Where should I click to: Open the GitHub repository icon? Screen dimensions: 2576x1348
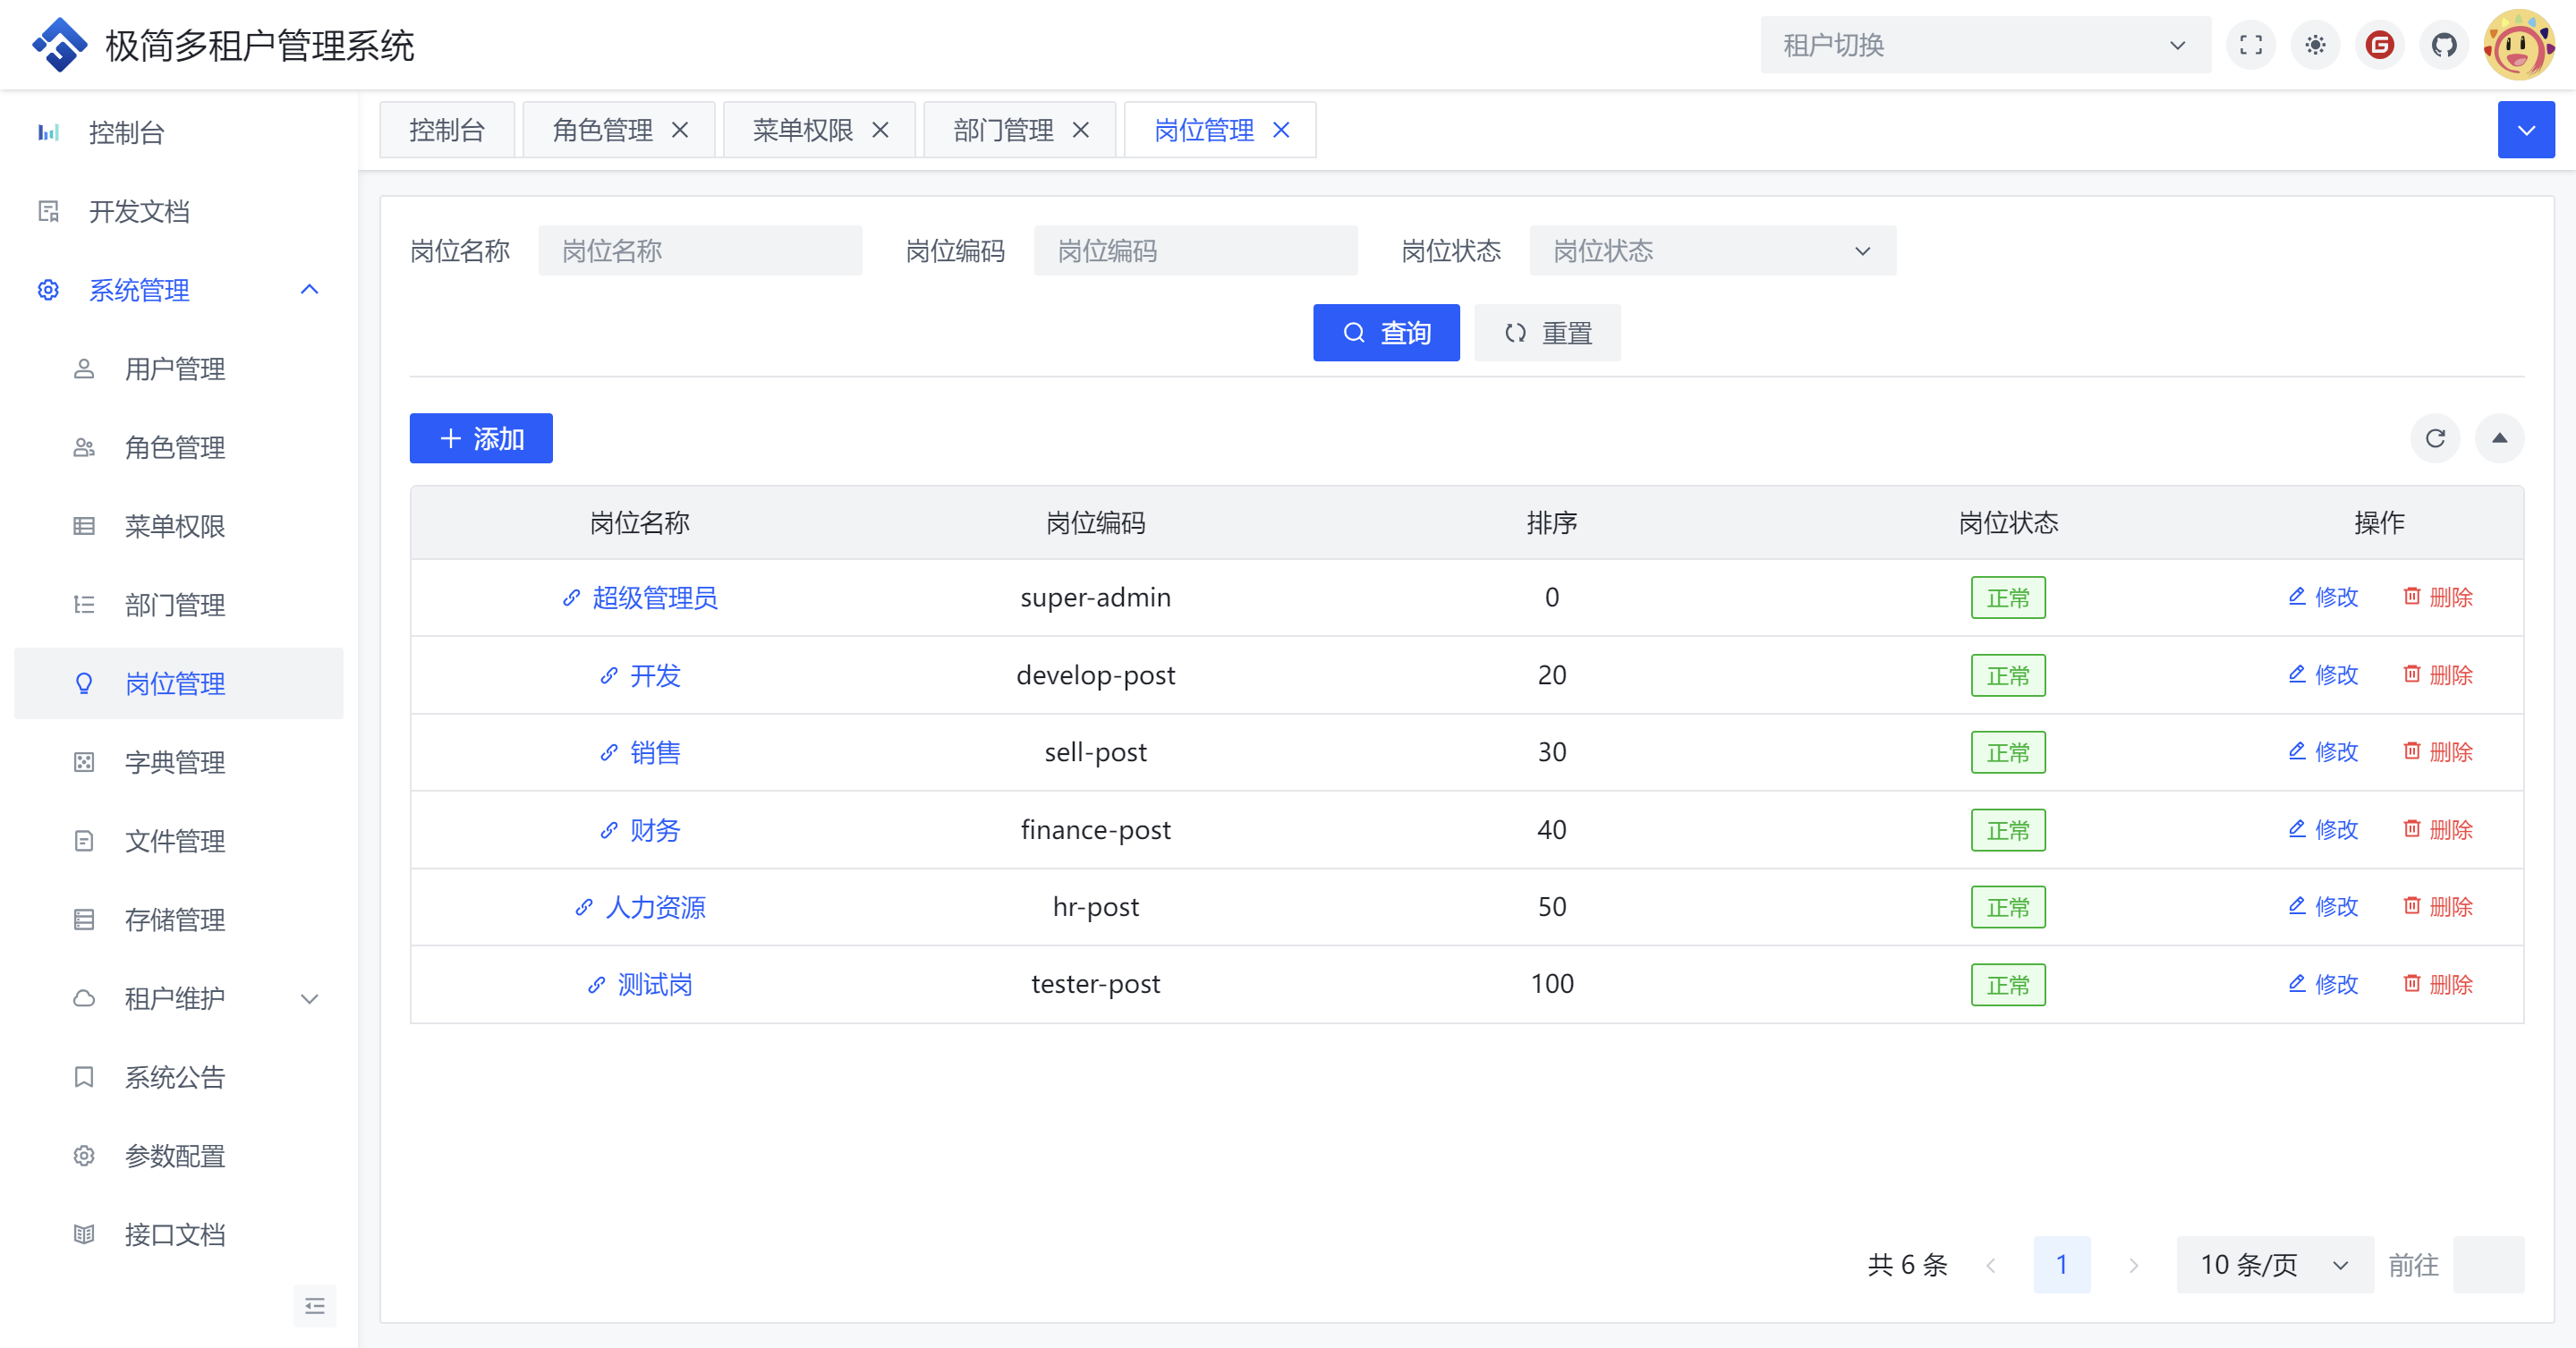2444,45
